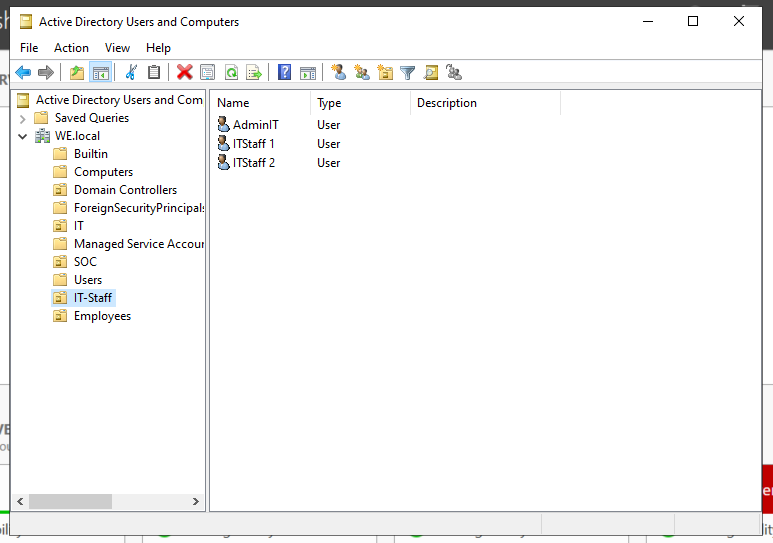Open the Help menu
This screenshot has width=773, height=543.
[x=158, y=48]
